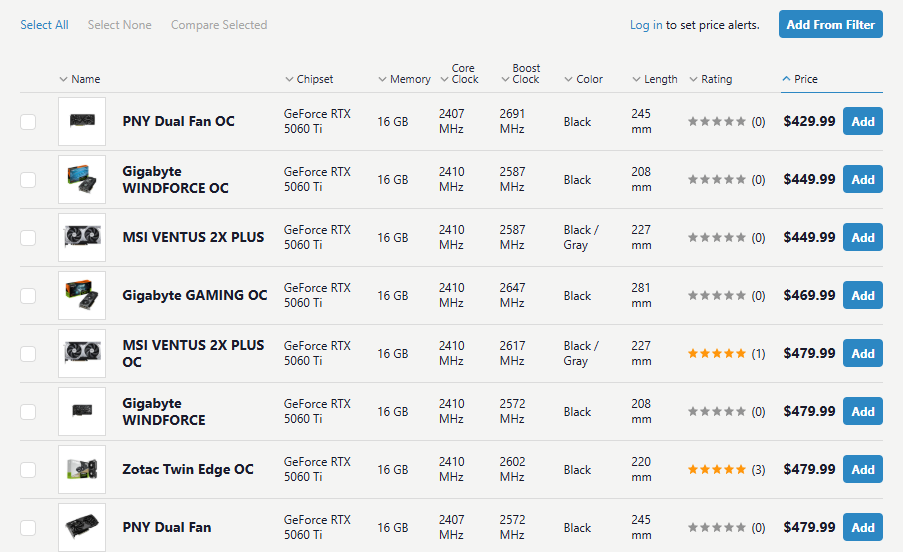Add the PNY Dual Fan for $479.99
Screen dimensions: 903x552
coord(863,527)
